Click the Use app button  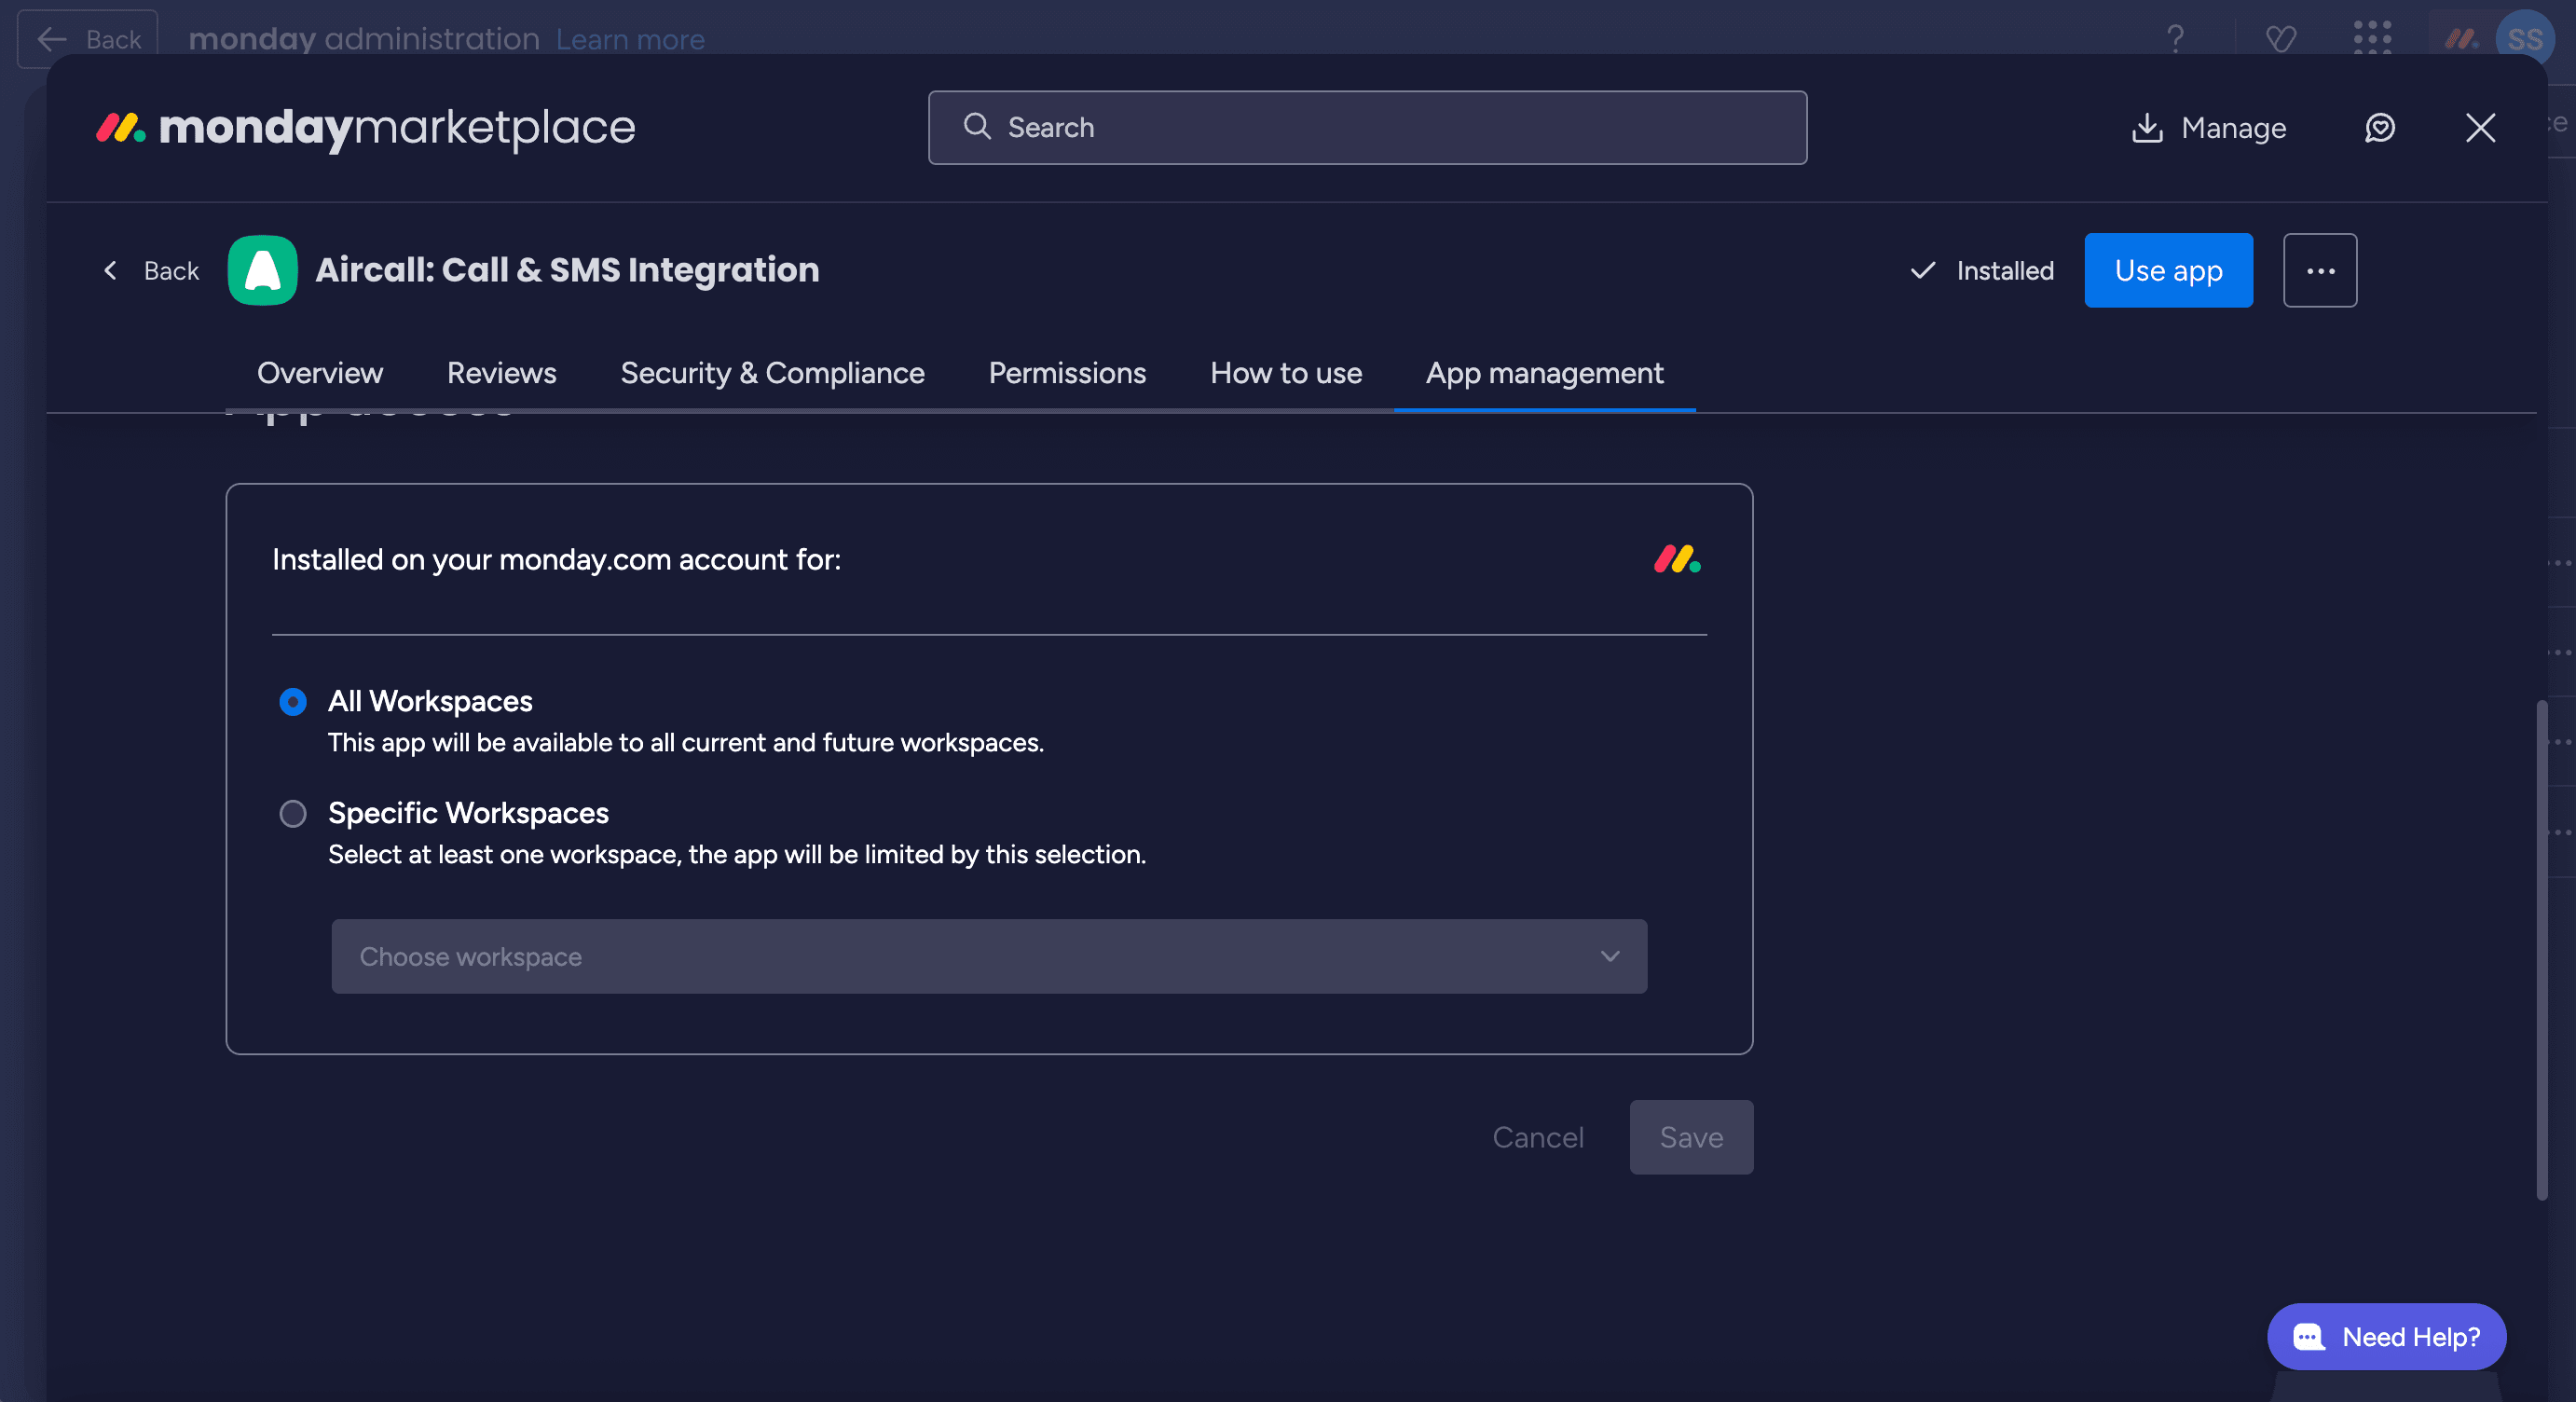(2168, 270)
